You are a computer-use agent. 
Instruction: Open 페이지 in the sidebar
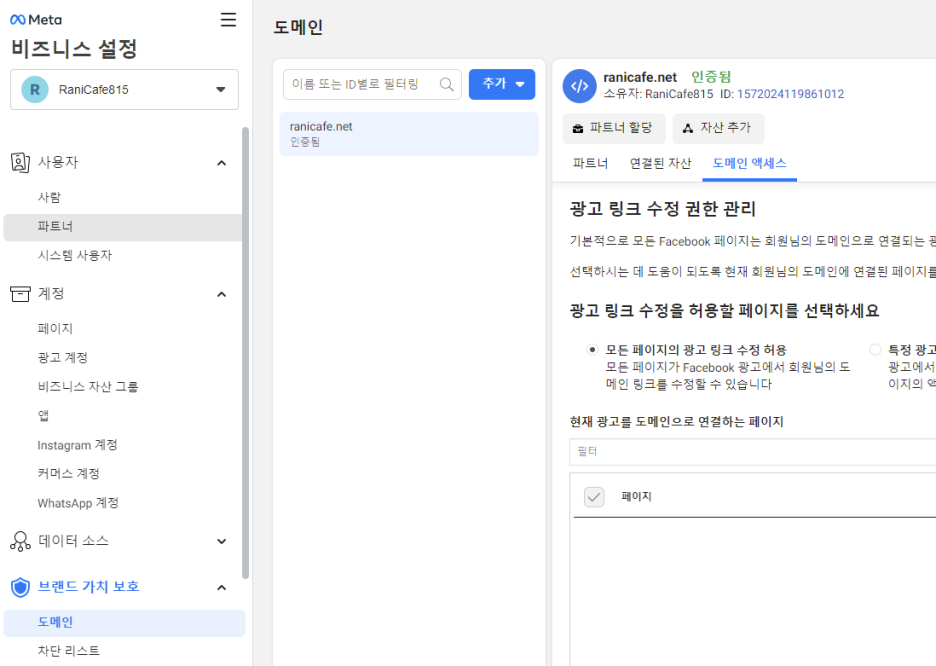pyautogui.click(x=55, y=328)
